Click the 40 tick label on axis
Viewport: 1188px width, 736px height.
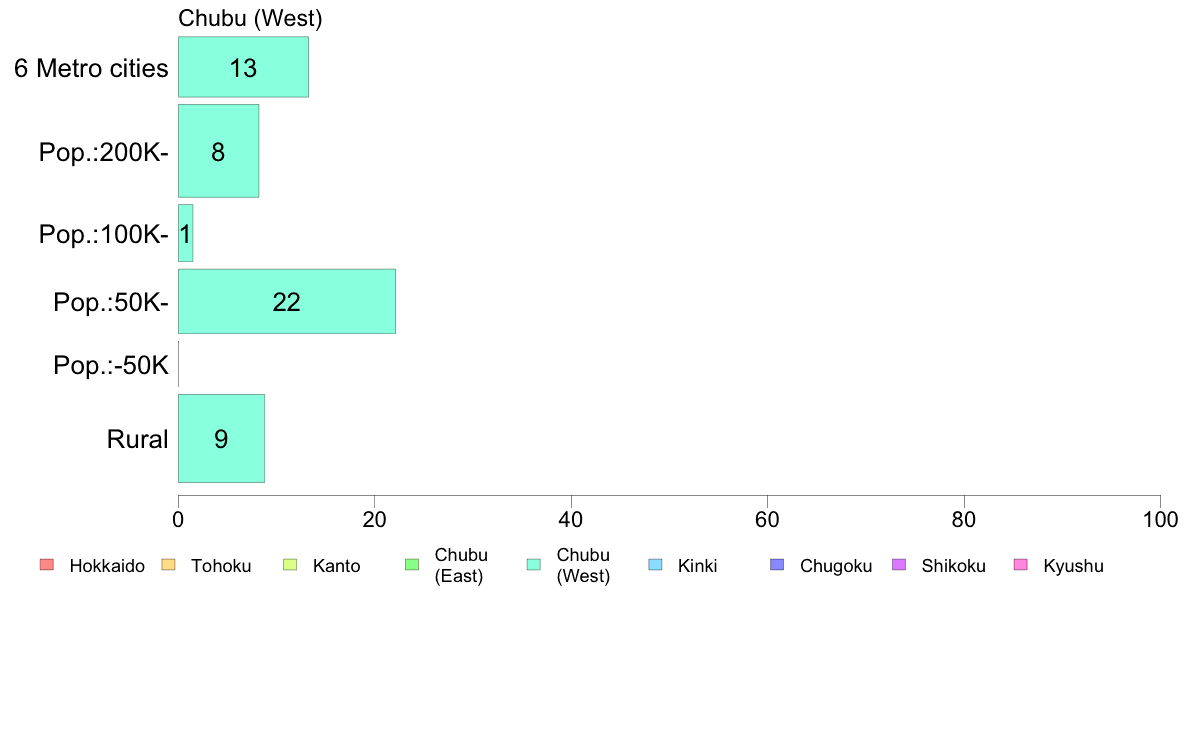(571, 519)
